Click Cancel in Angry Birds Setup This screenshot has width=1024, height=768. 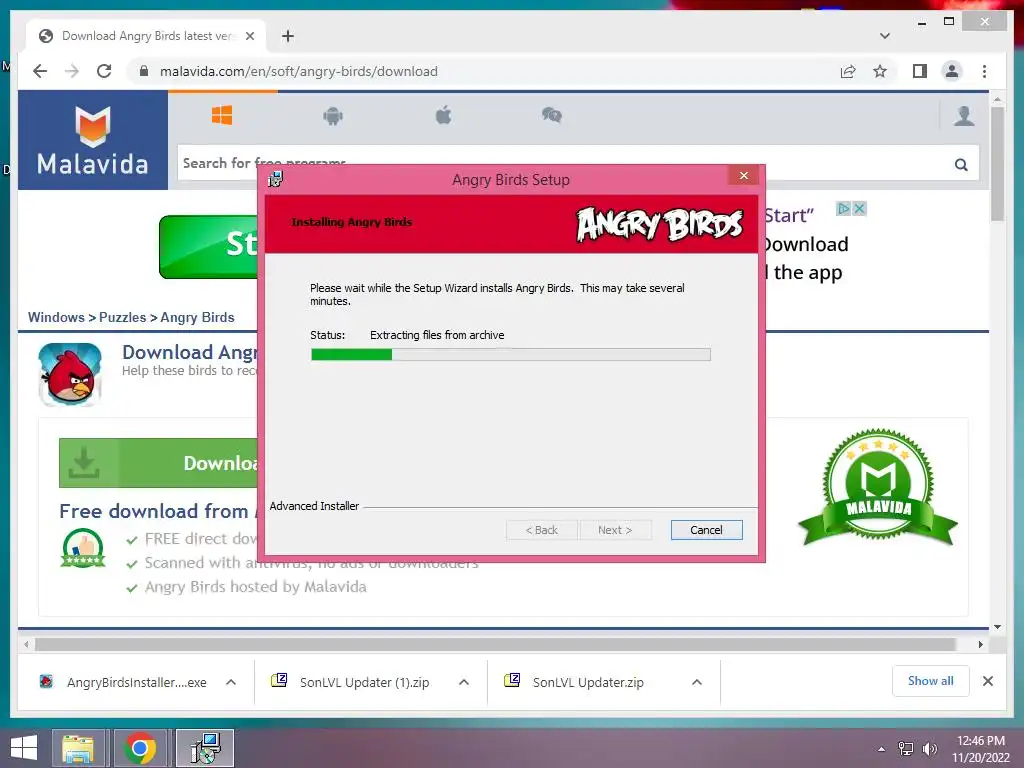(x=707, y=530)
